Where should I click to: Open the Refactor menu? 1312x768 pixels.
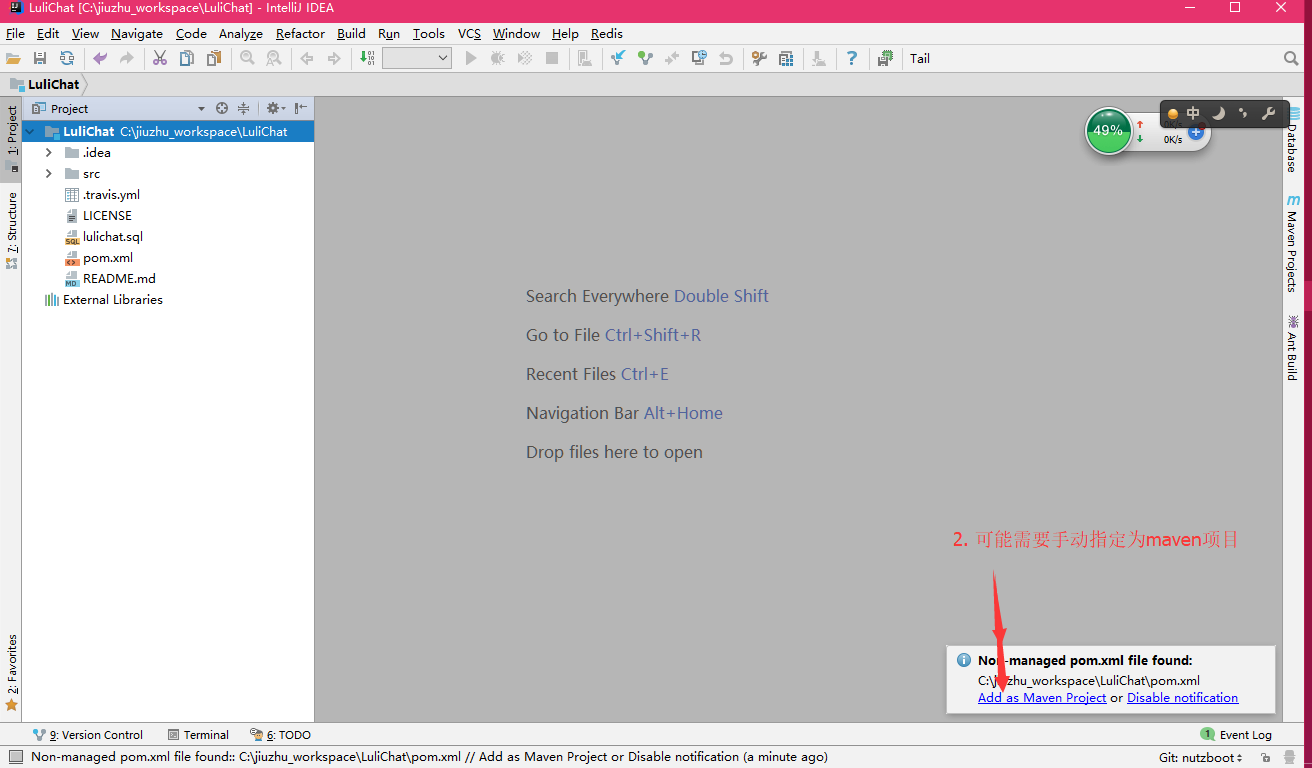click(x=300, y=33)
